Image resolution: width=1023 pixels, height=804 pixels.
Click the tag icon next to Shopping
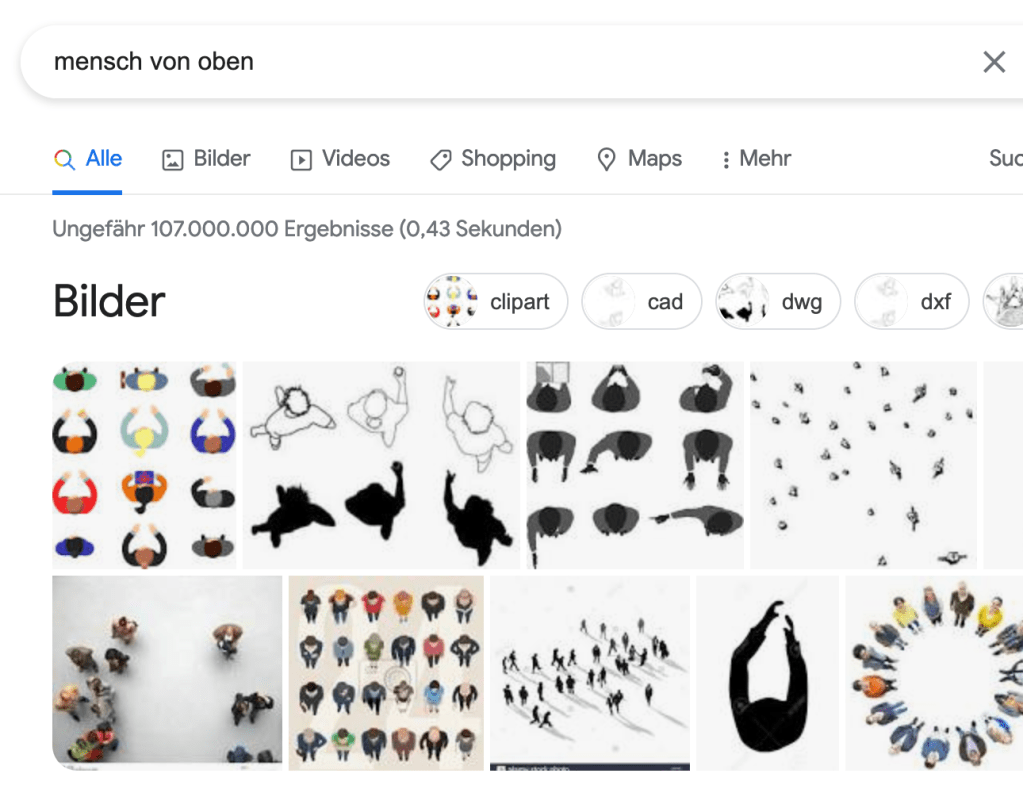point(440,159)
